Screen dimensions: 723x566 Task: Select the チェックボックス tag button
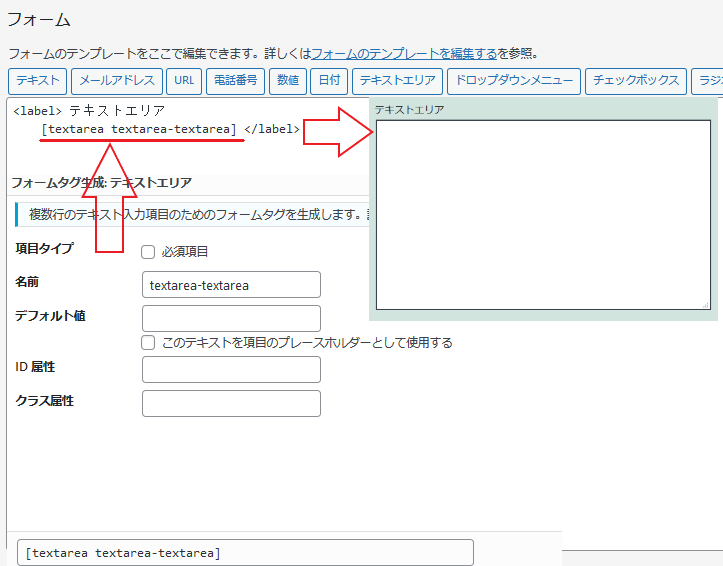pyautogui.click(x=636, y=81)
